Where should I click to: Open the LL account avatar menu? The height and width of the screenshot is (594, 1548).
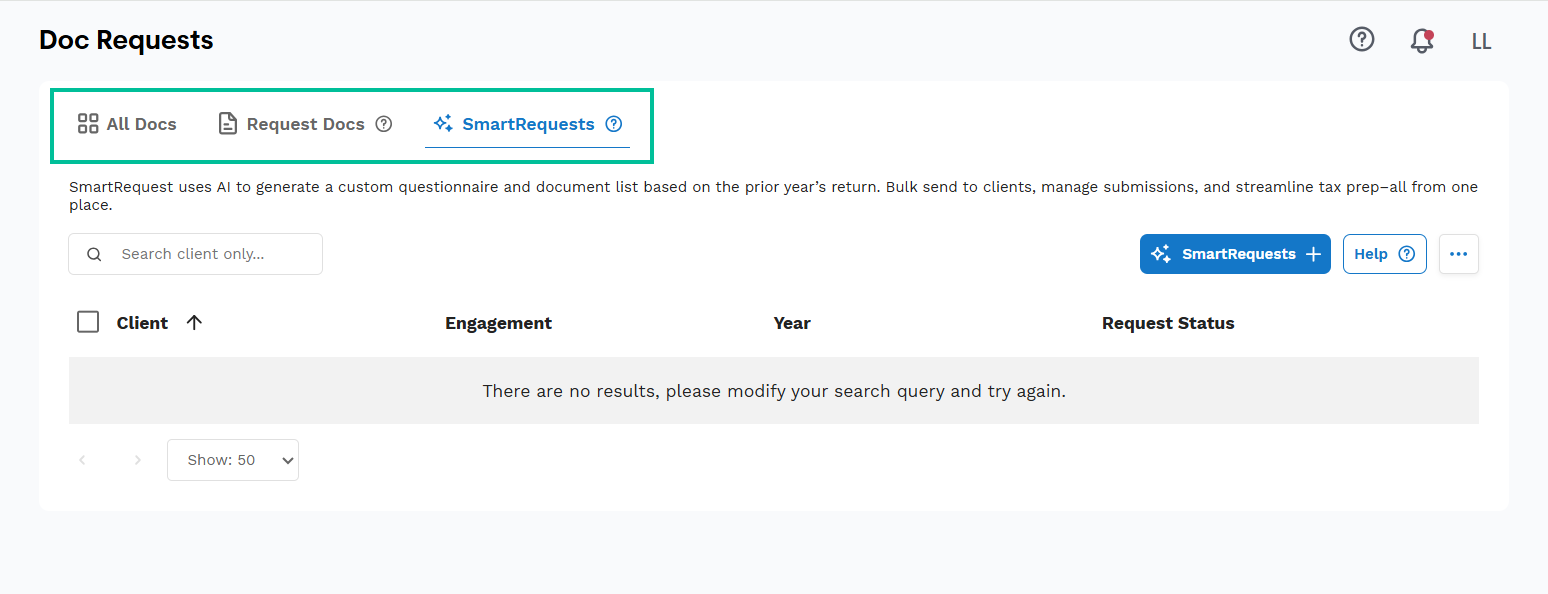(x=1481, y=41)
